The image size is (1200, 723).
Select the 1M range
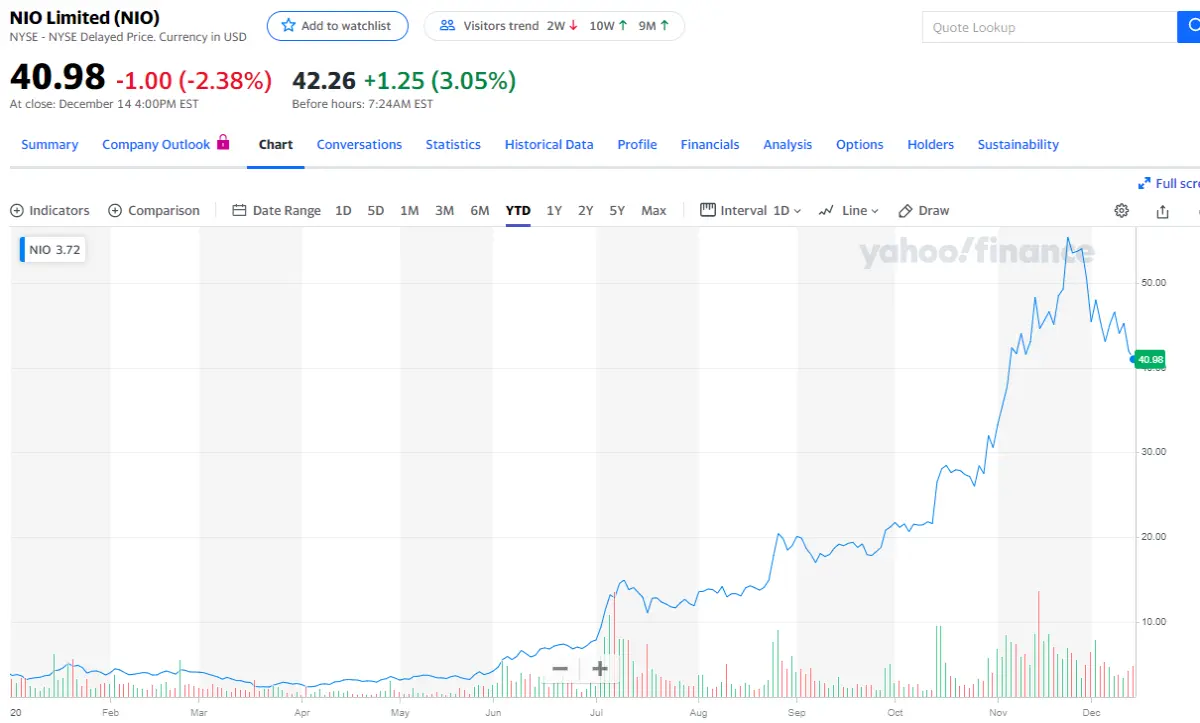(x=409, y=211)
